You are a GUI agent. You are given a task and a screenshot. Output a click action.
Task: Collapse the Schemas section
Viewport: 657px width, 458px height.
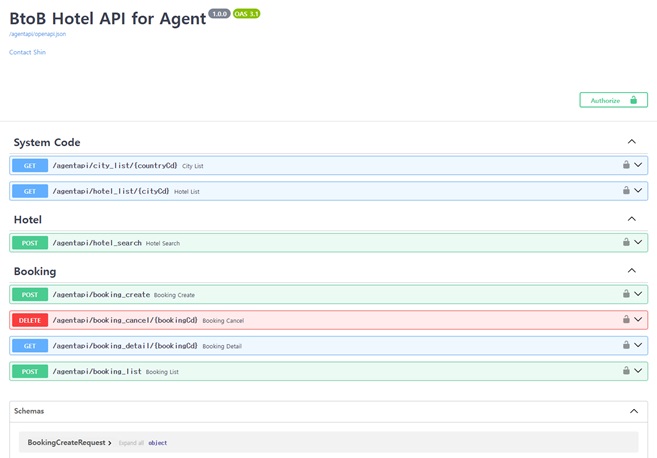point(634,411)
